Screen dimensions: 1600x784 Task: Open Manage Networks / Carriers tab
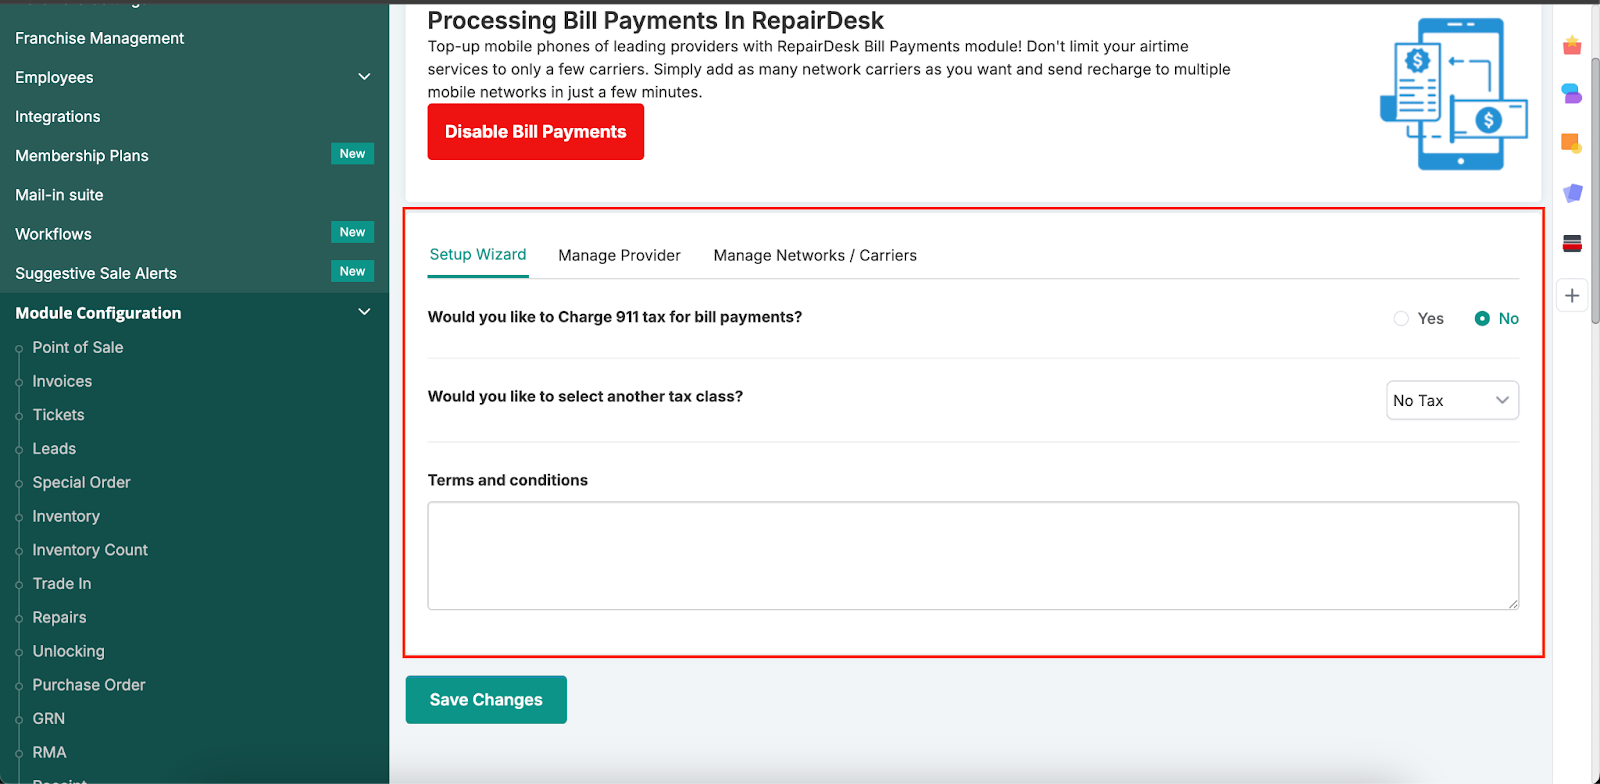(x=815, y=256)
